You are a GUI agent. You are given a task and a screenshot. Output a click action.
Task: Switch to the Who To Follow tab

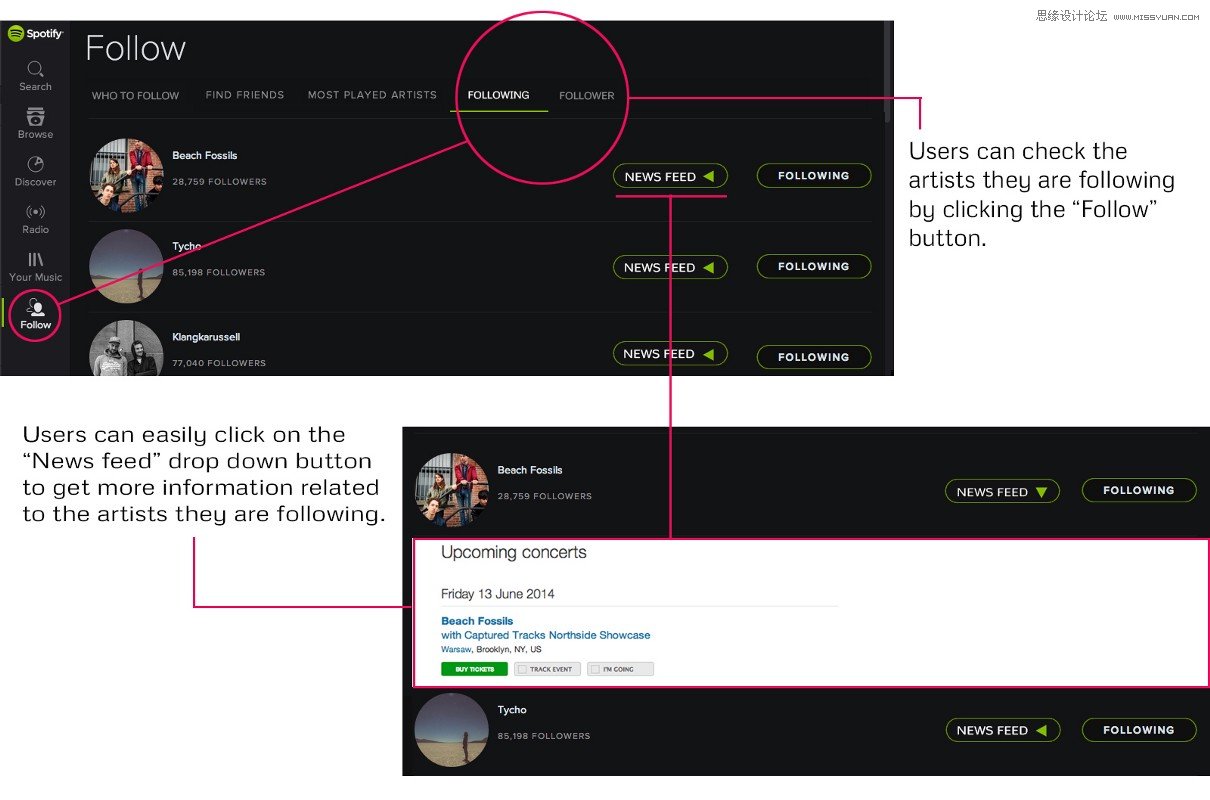(135, 96)
